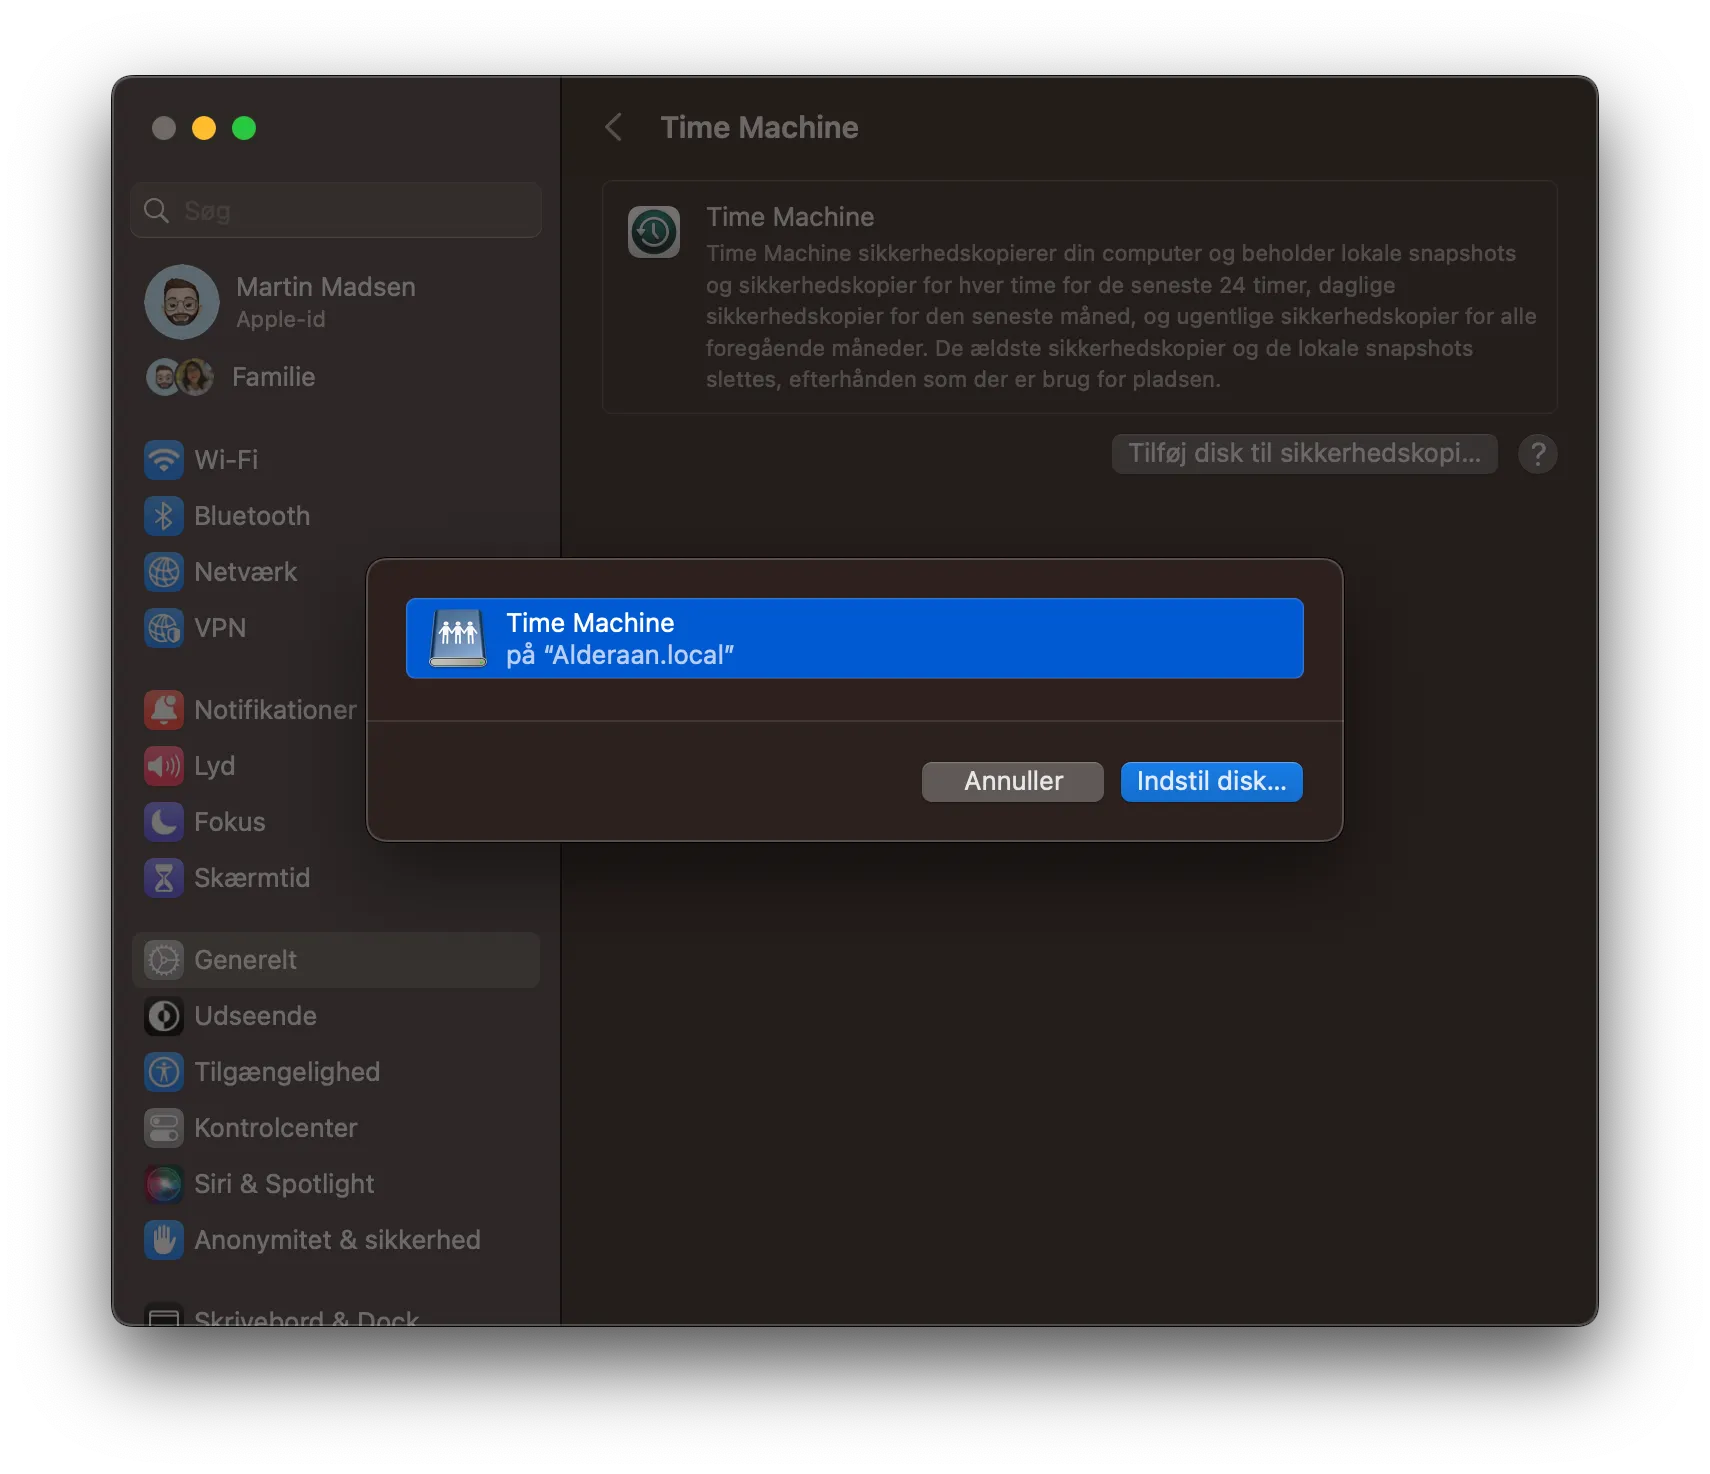This screenshot has height=1474, width=1710.
Task: Click the Tilgængelighed accessibility icon
Action: 164,1072
